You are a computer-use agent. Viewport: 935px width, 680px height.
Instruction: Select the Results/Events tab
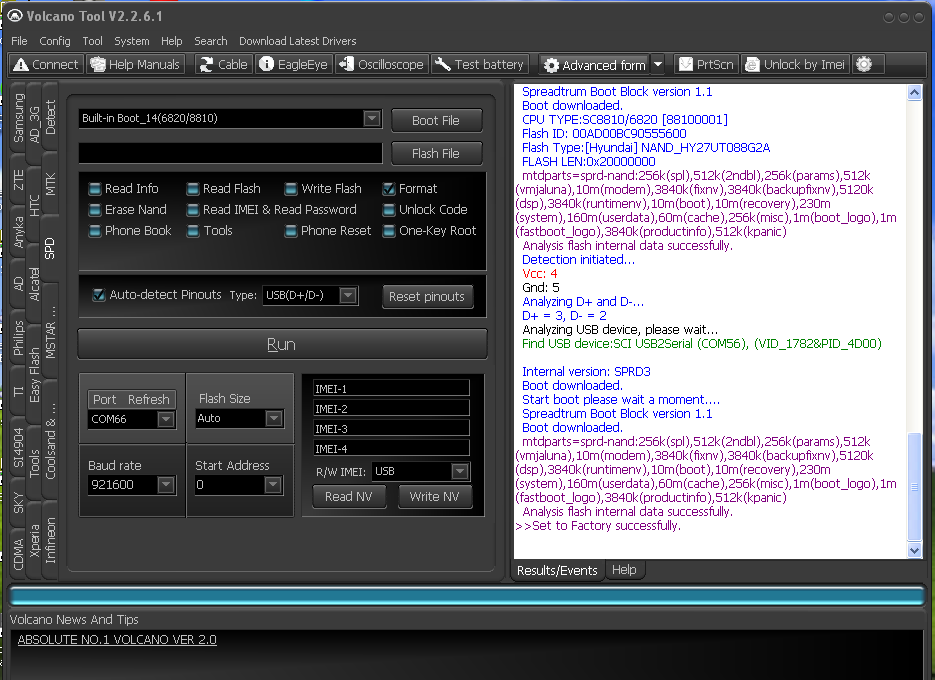click(557, 570)
